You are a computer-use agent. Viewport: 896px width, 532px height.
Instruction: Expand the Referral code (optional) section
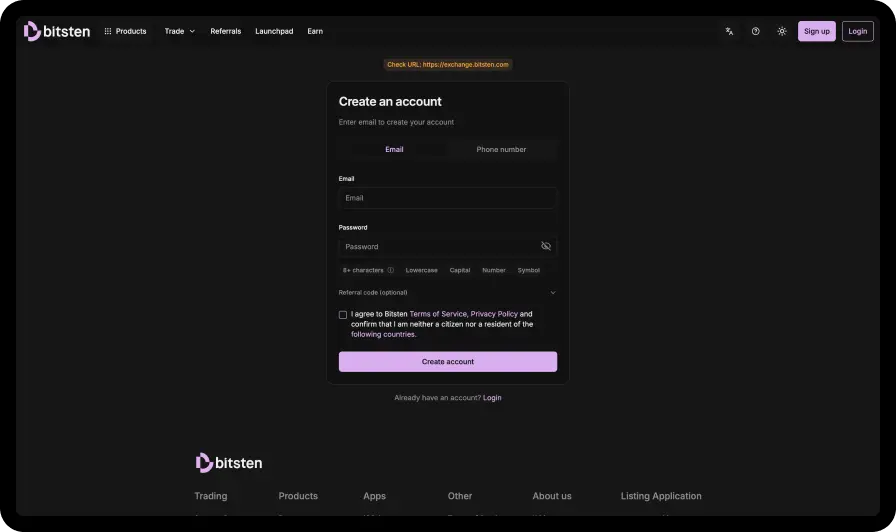coord(447,293)
